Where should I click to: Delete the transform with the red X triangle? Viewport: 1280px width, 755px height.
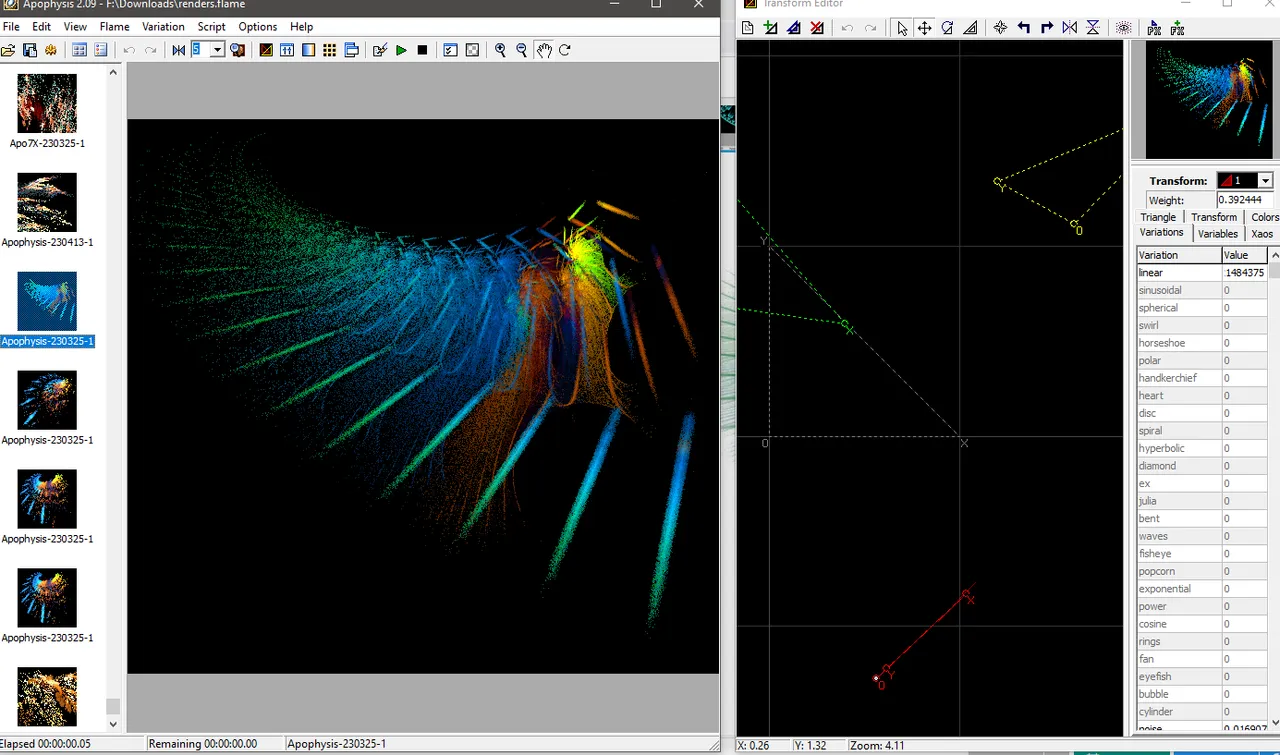(817, 28)
